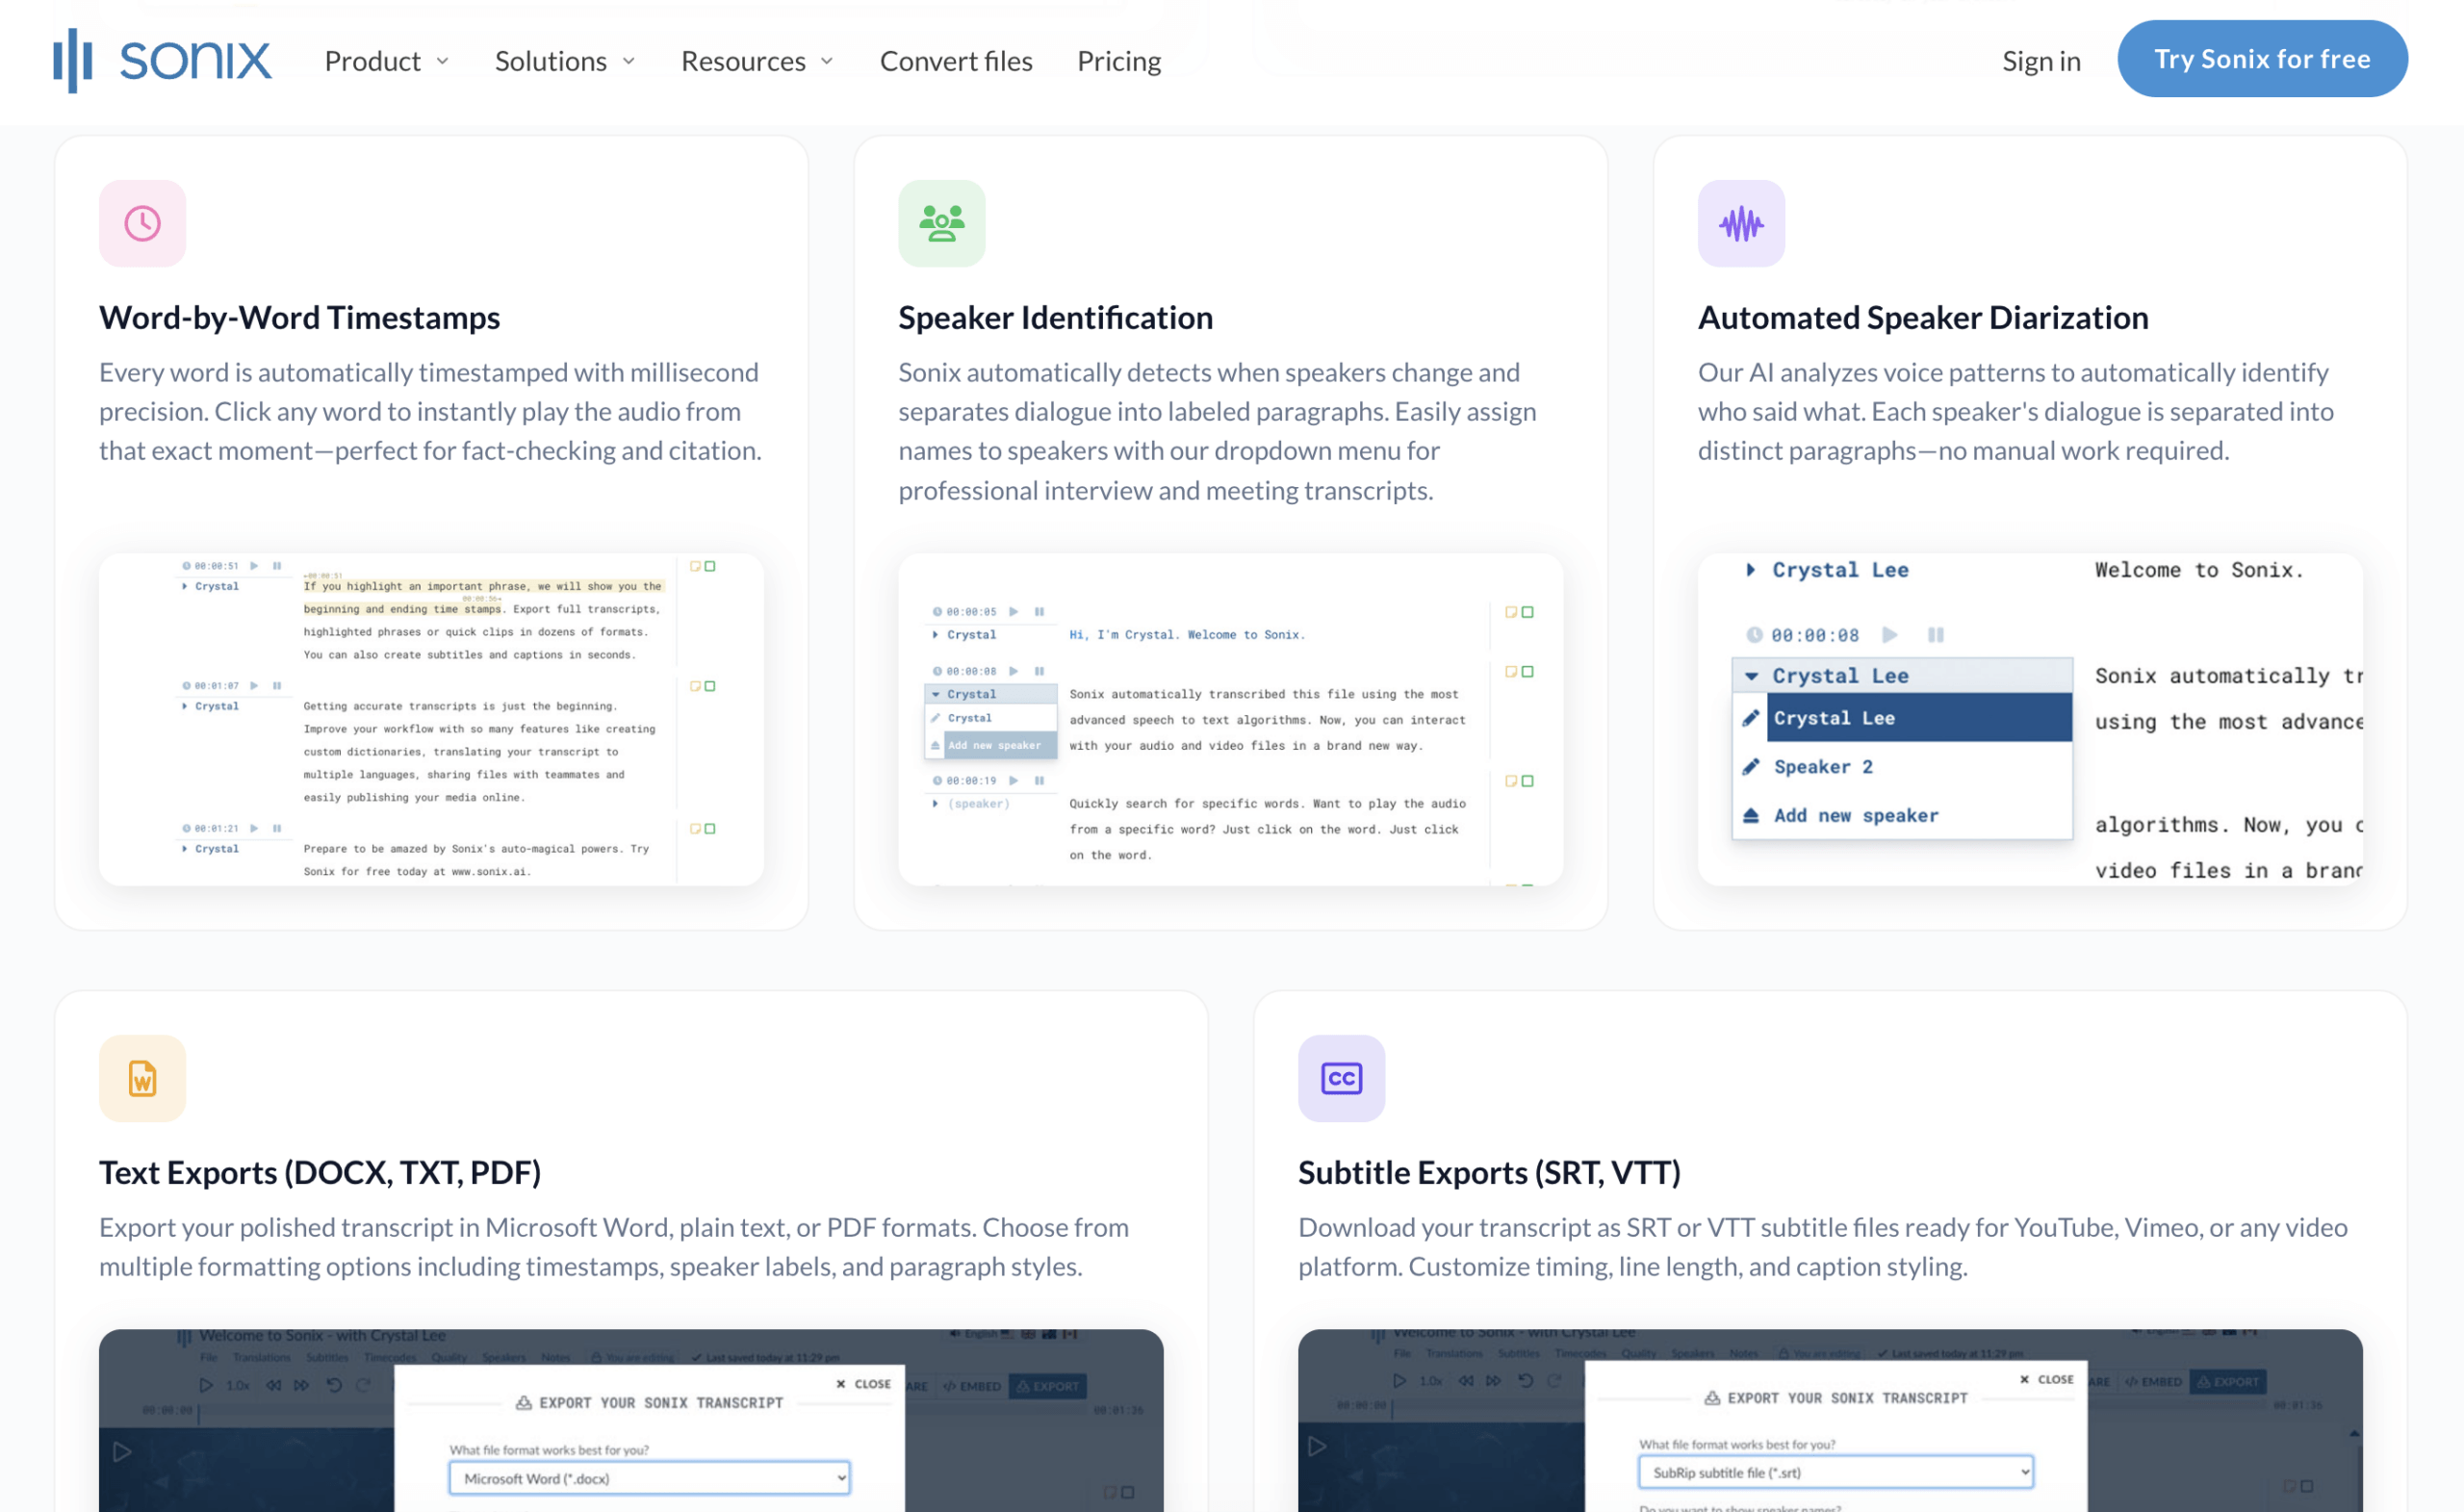This screenshot has width=2464, height=1512.
Task: Open the Microsoft Word (*.docx) format dropdown
Action: (x=650, y=1478)
